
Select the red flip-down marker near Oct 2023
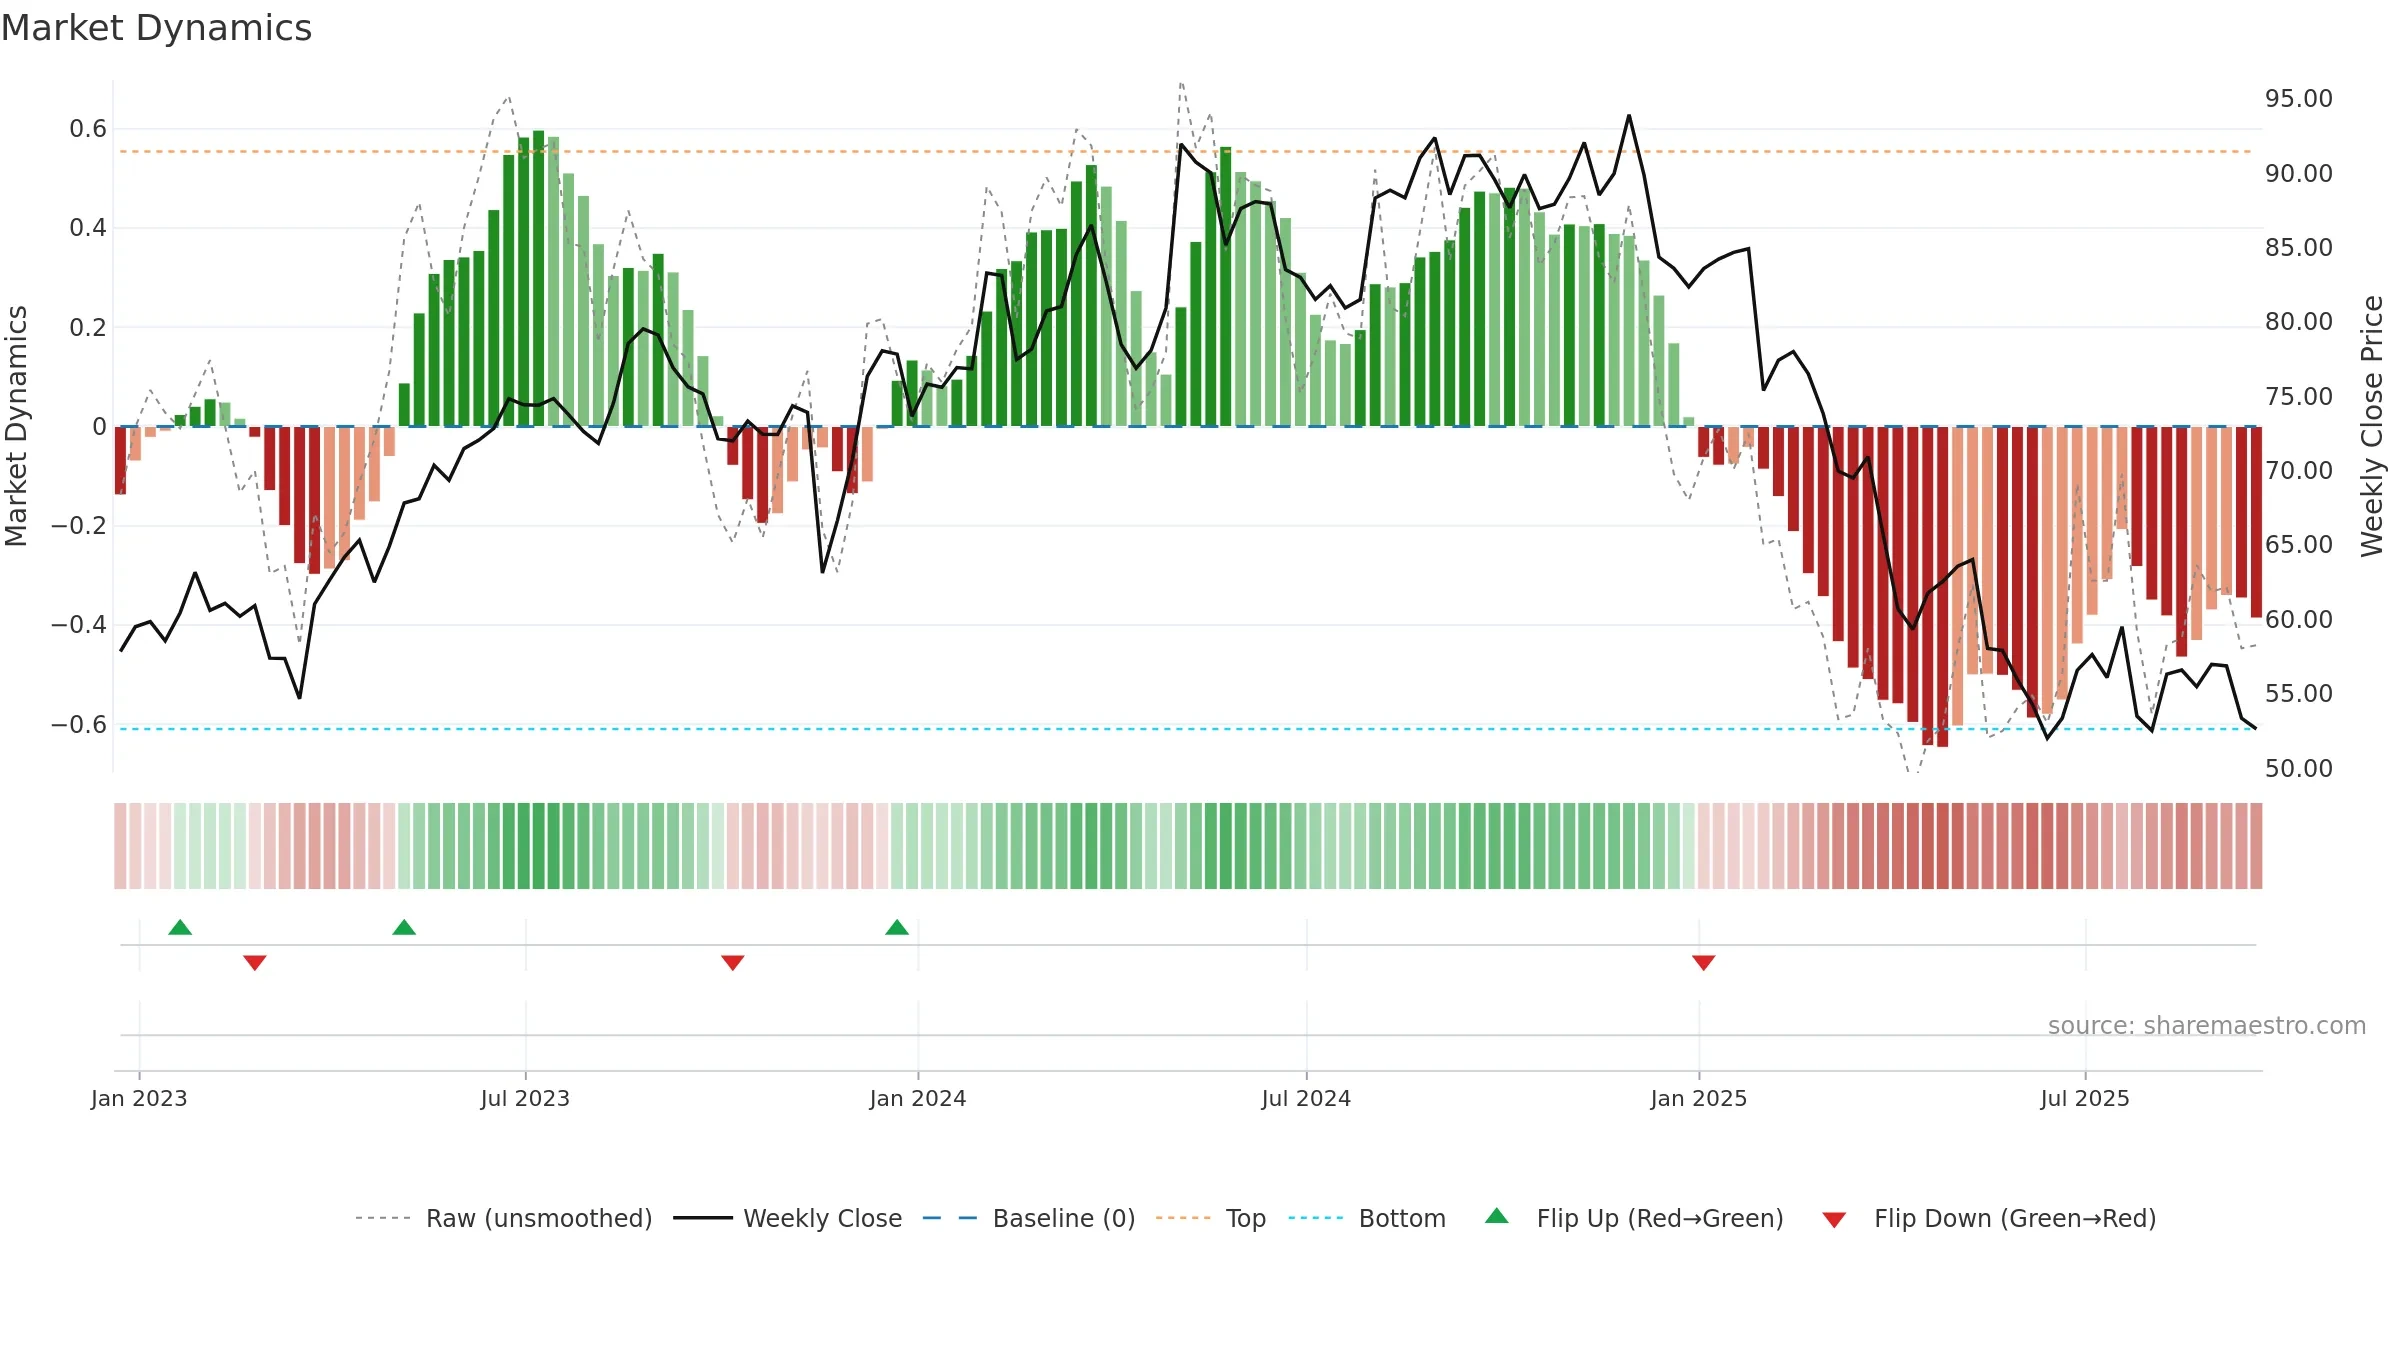coord(733,962)
